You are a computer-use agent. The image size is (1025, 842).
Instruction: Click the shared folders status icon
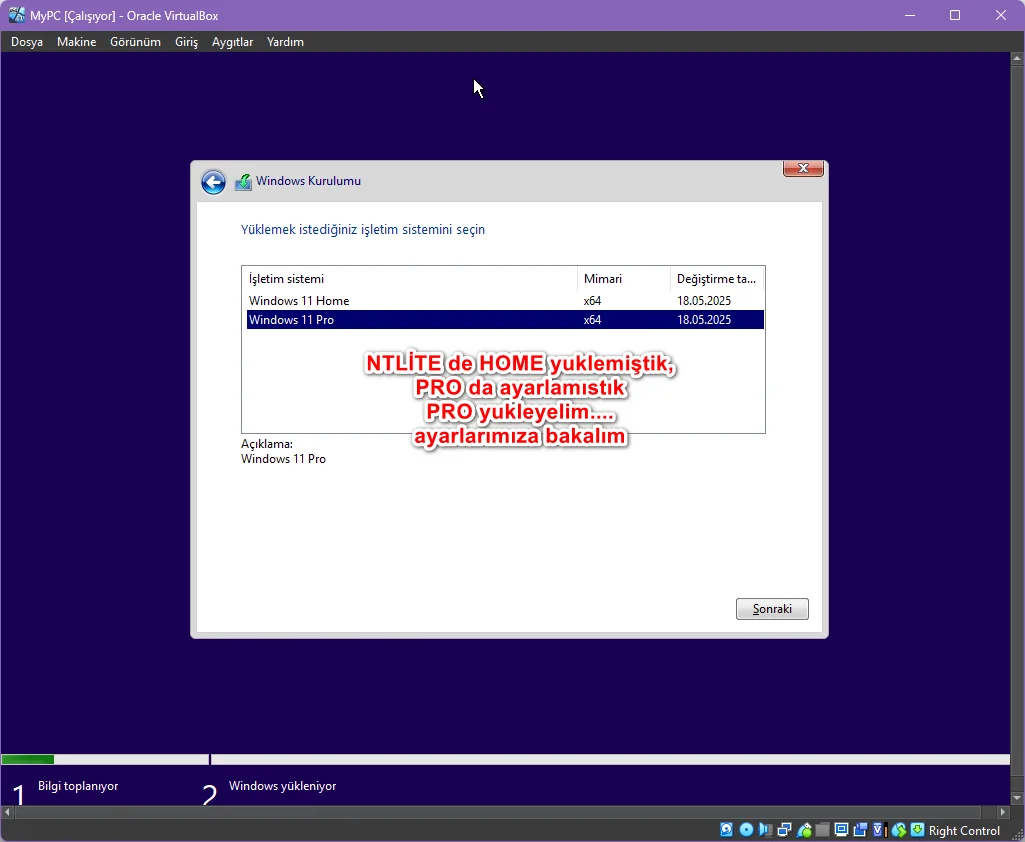822,830
